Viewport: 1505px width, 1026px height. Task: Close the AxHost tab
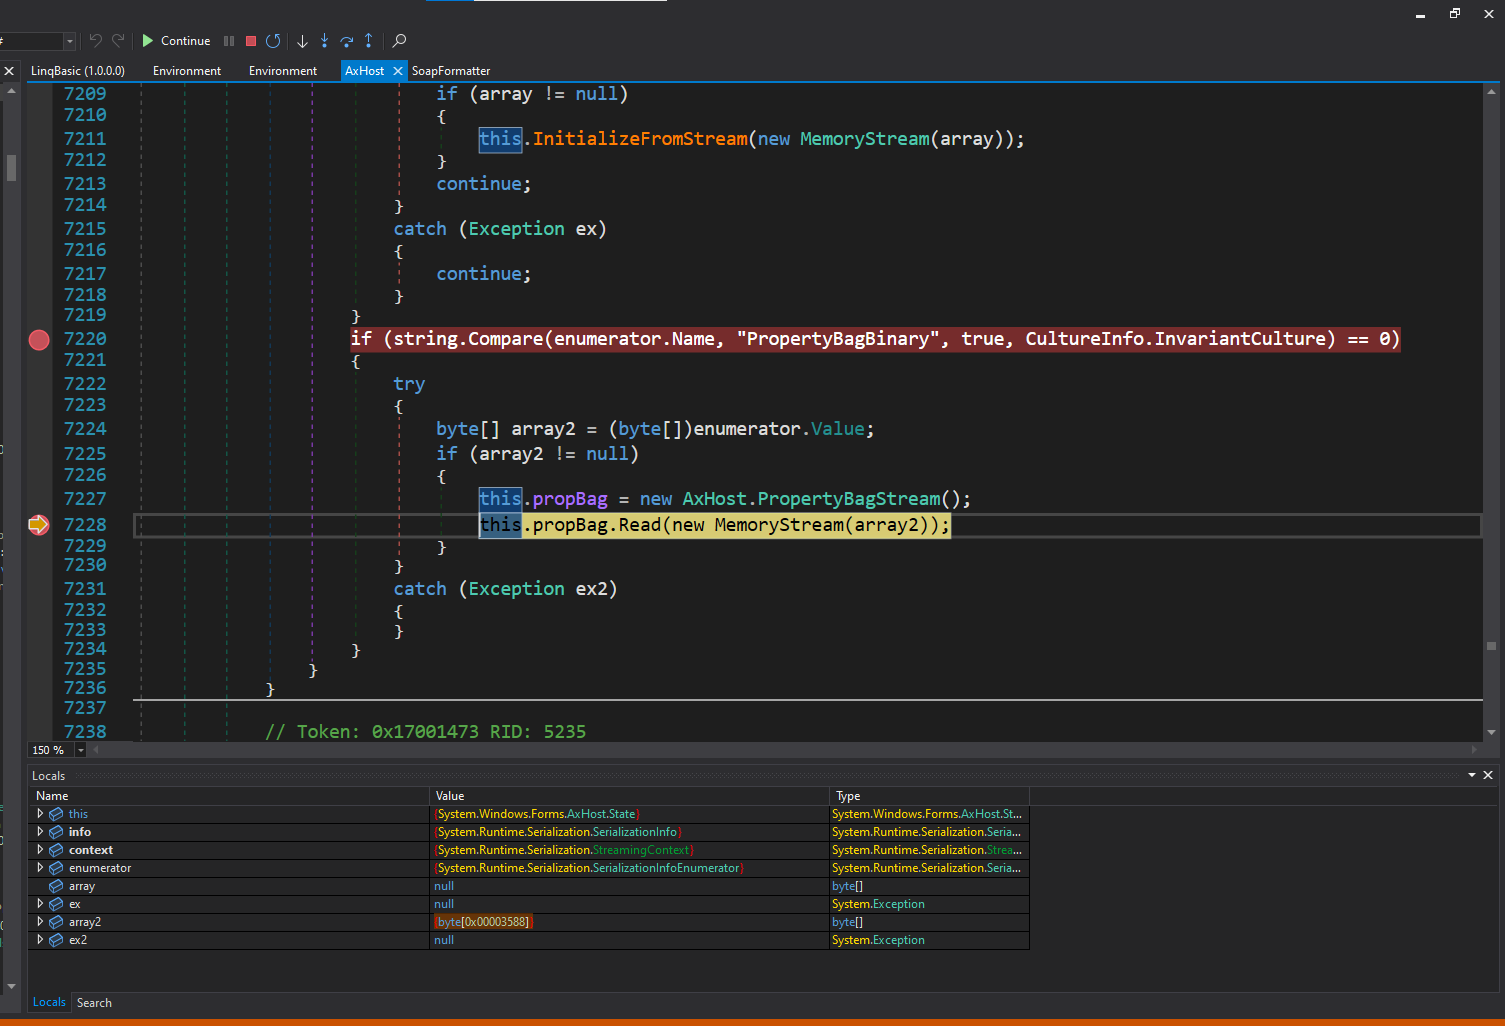click(397, 71)
